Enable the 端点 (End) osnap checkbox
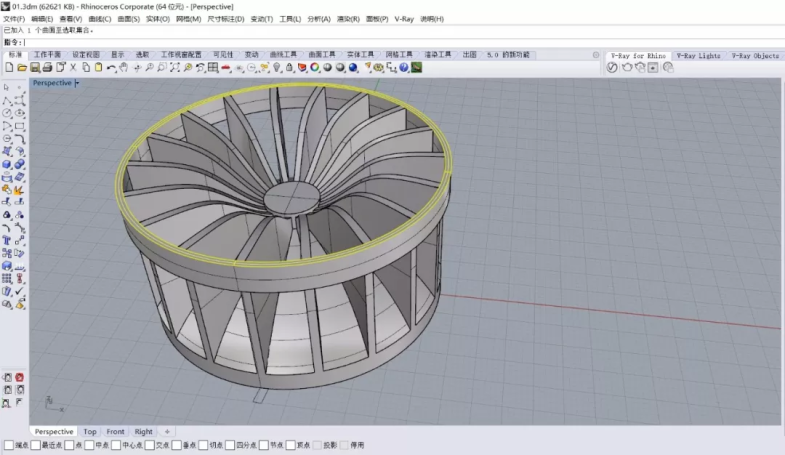The height and width of the screenshot is (455, 785). [x=8, y=445]
